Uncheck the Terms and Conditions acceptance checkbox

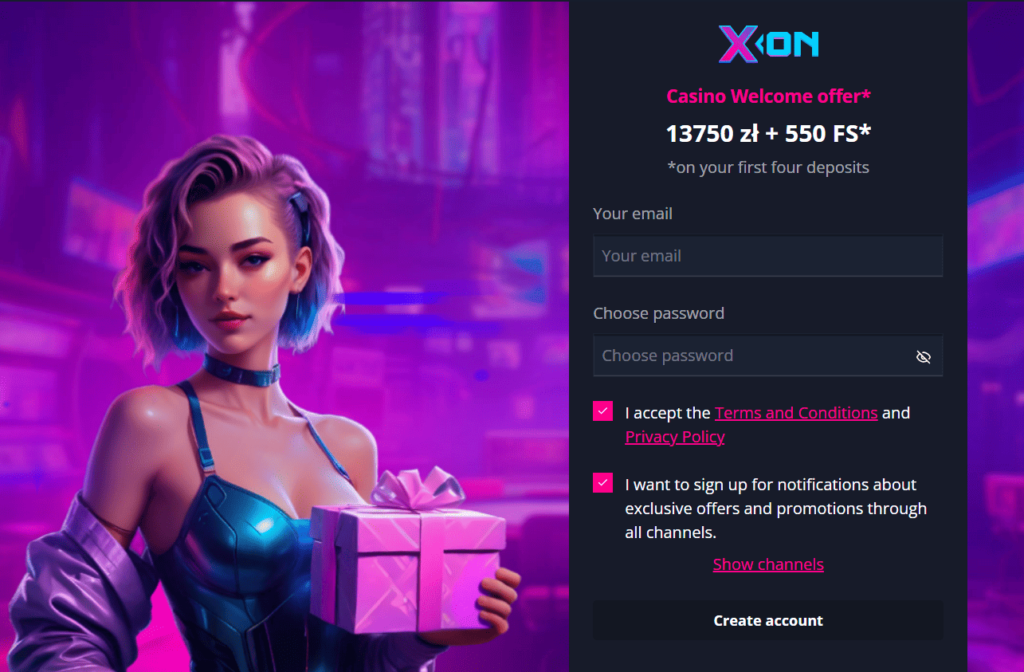click(x=602, y=411)
